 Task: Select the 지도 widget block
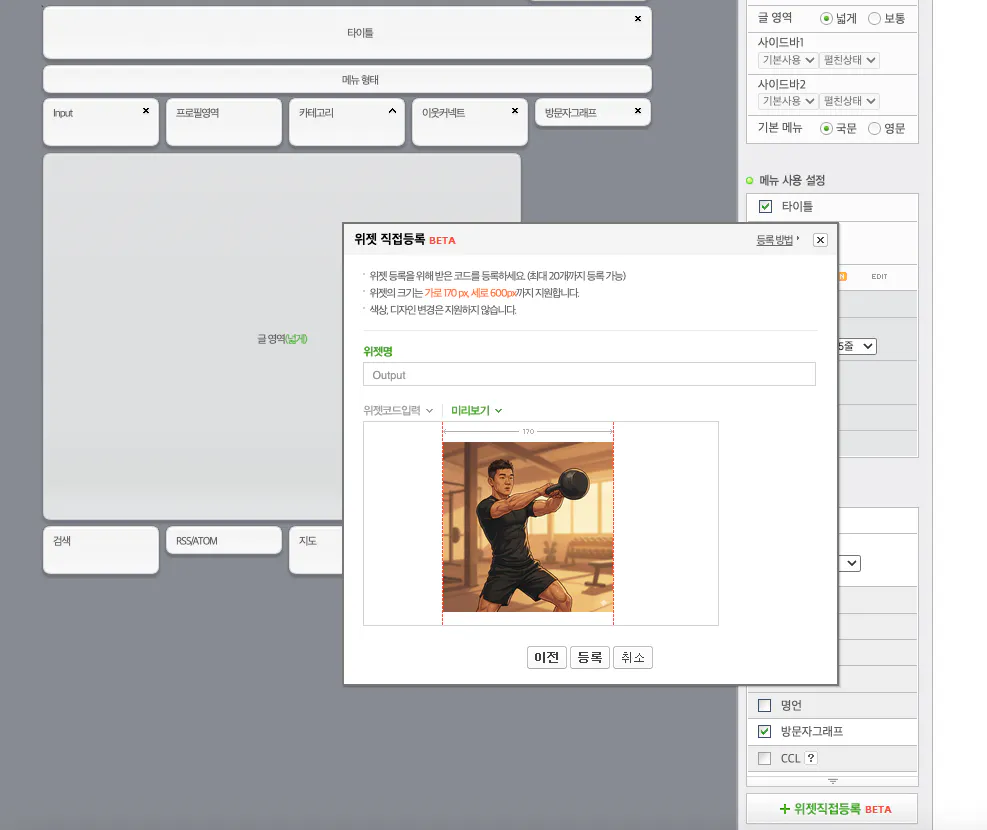[316, 550]
